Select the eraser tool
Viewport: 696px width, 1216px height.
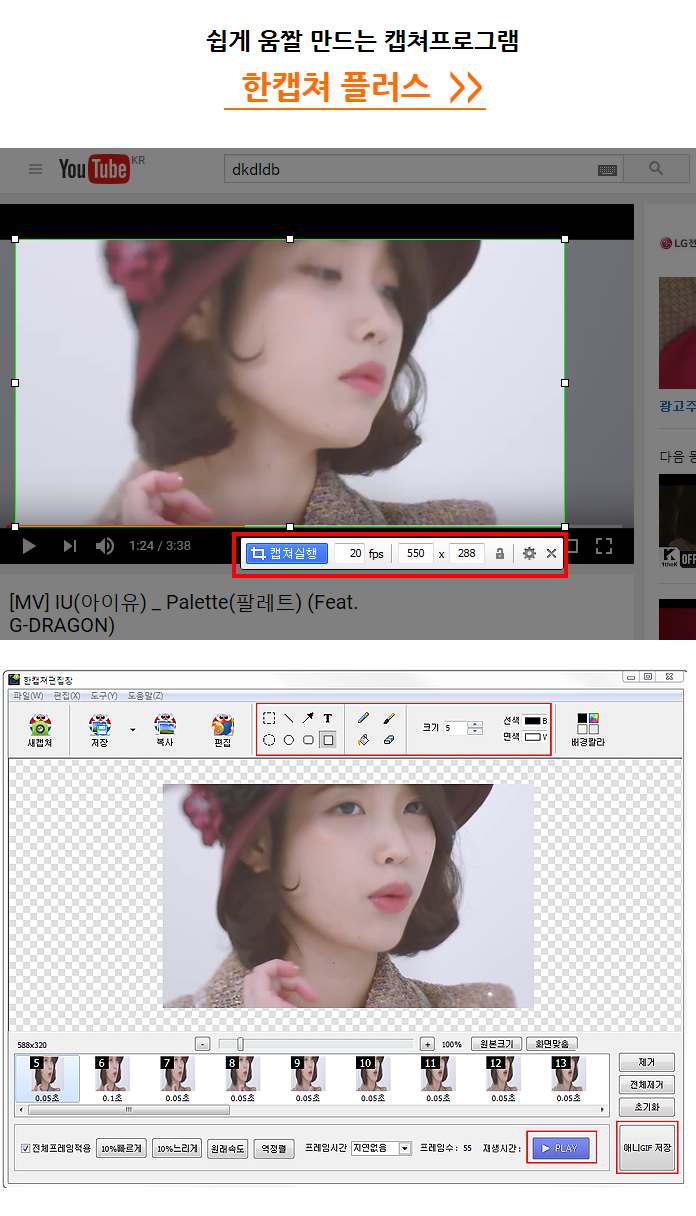(x=389, y=740)
